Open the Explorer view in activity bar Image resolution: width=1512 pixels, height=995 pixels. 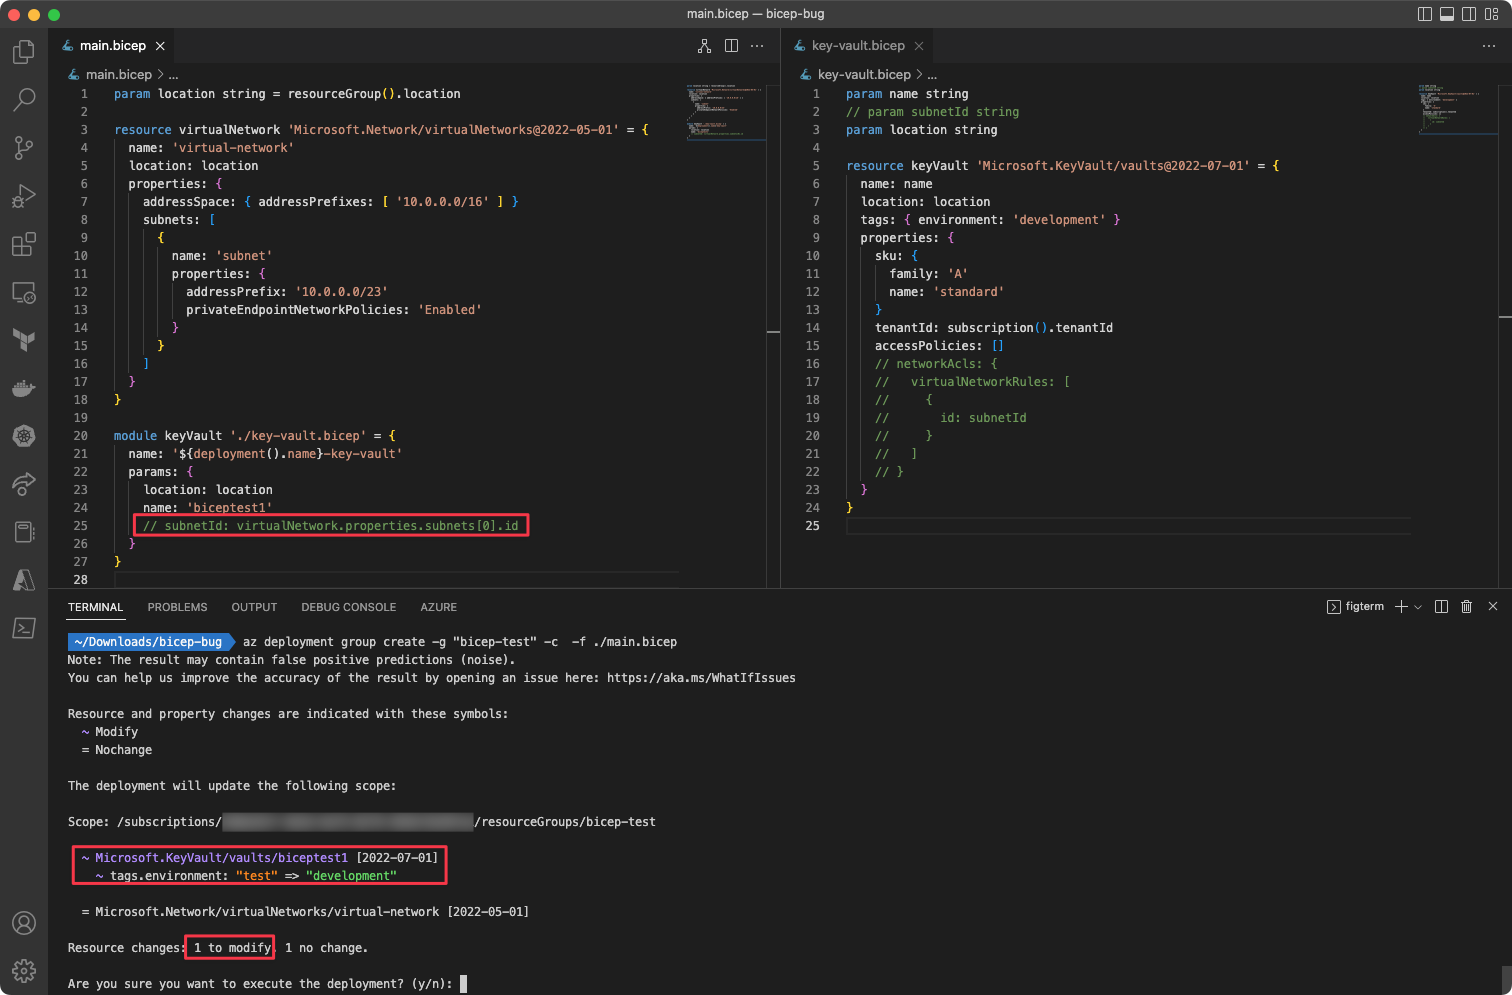click(x=24, y=52)
